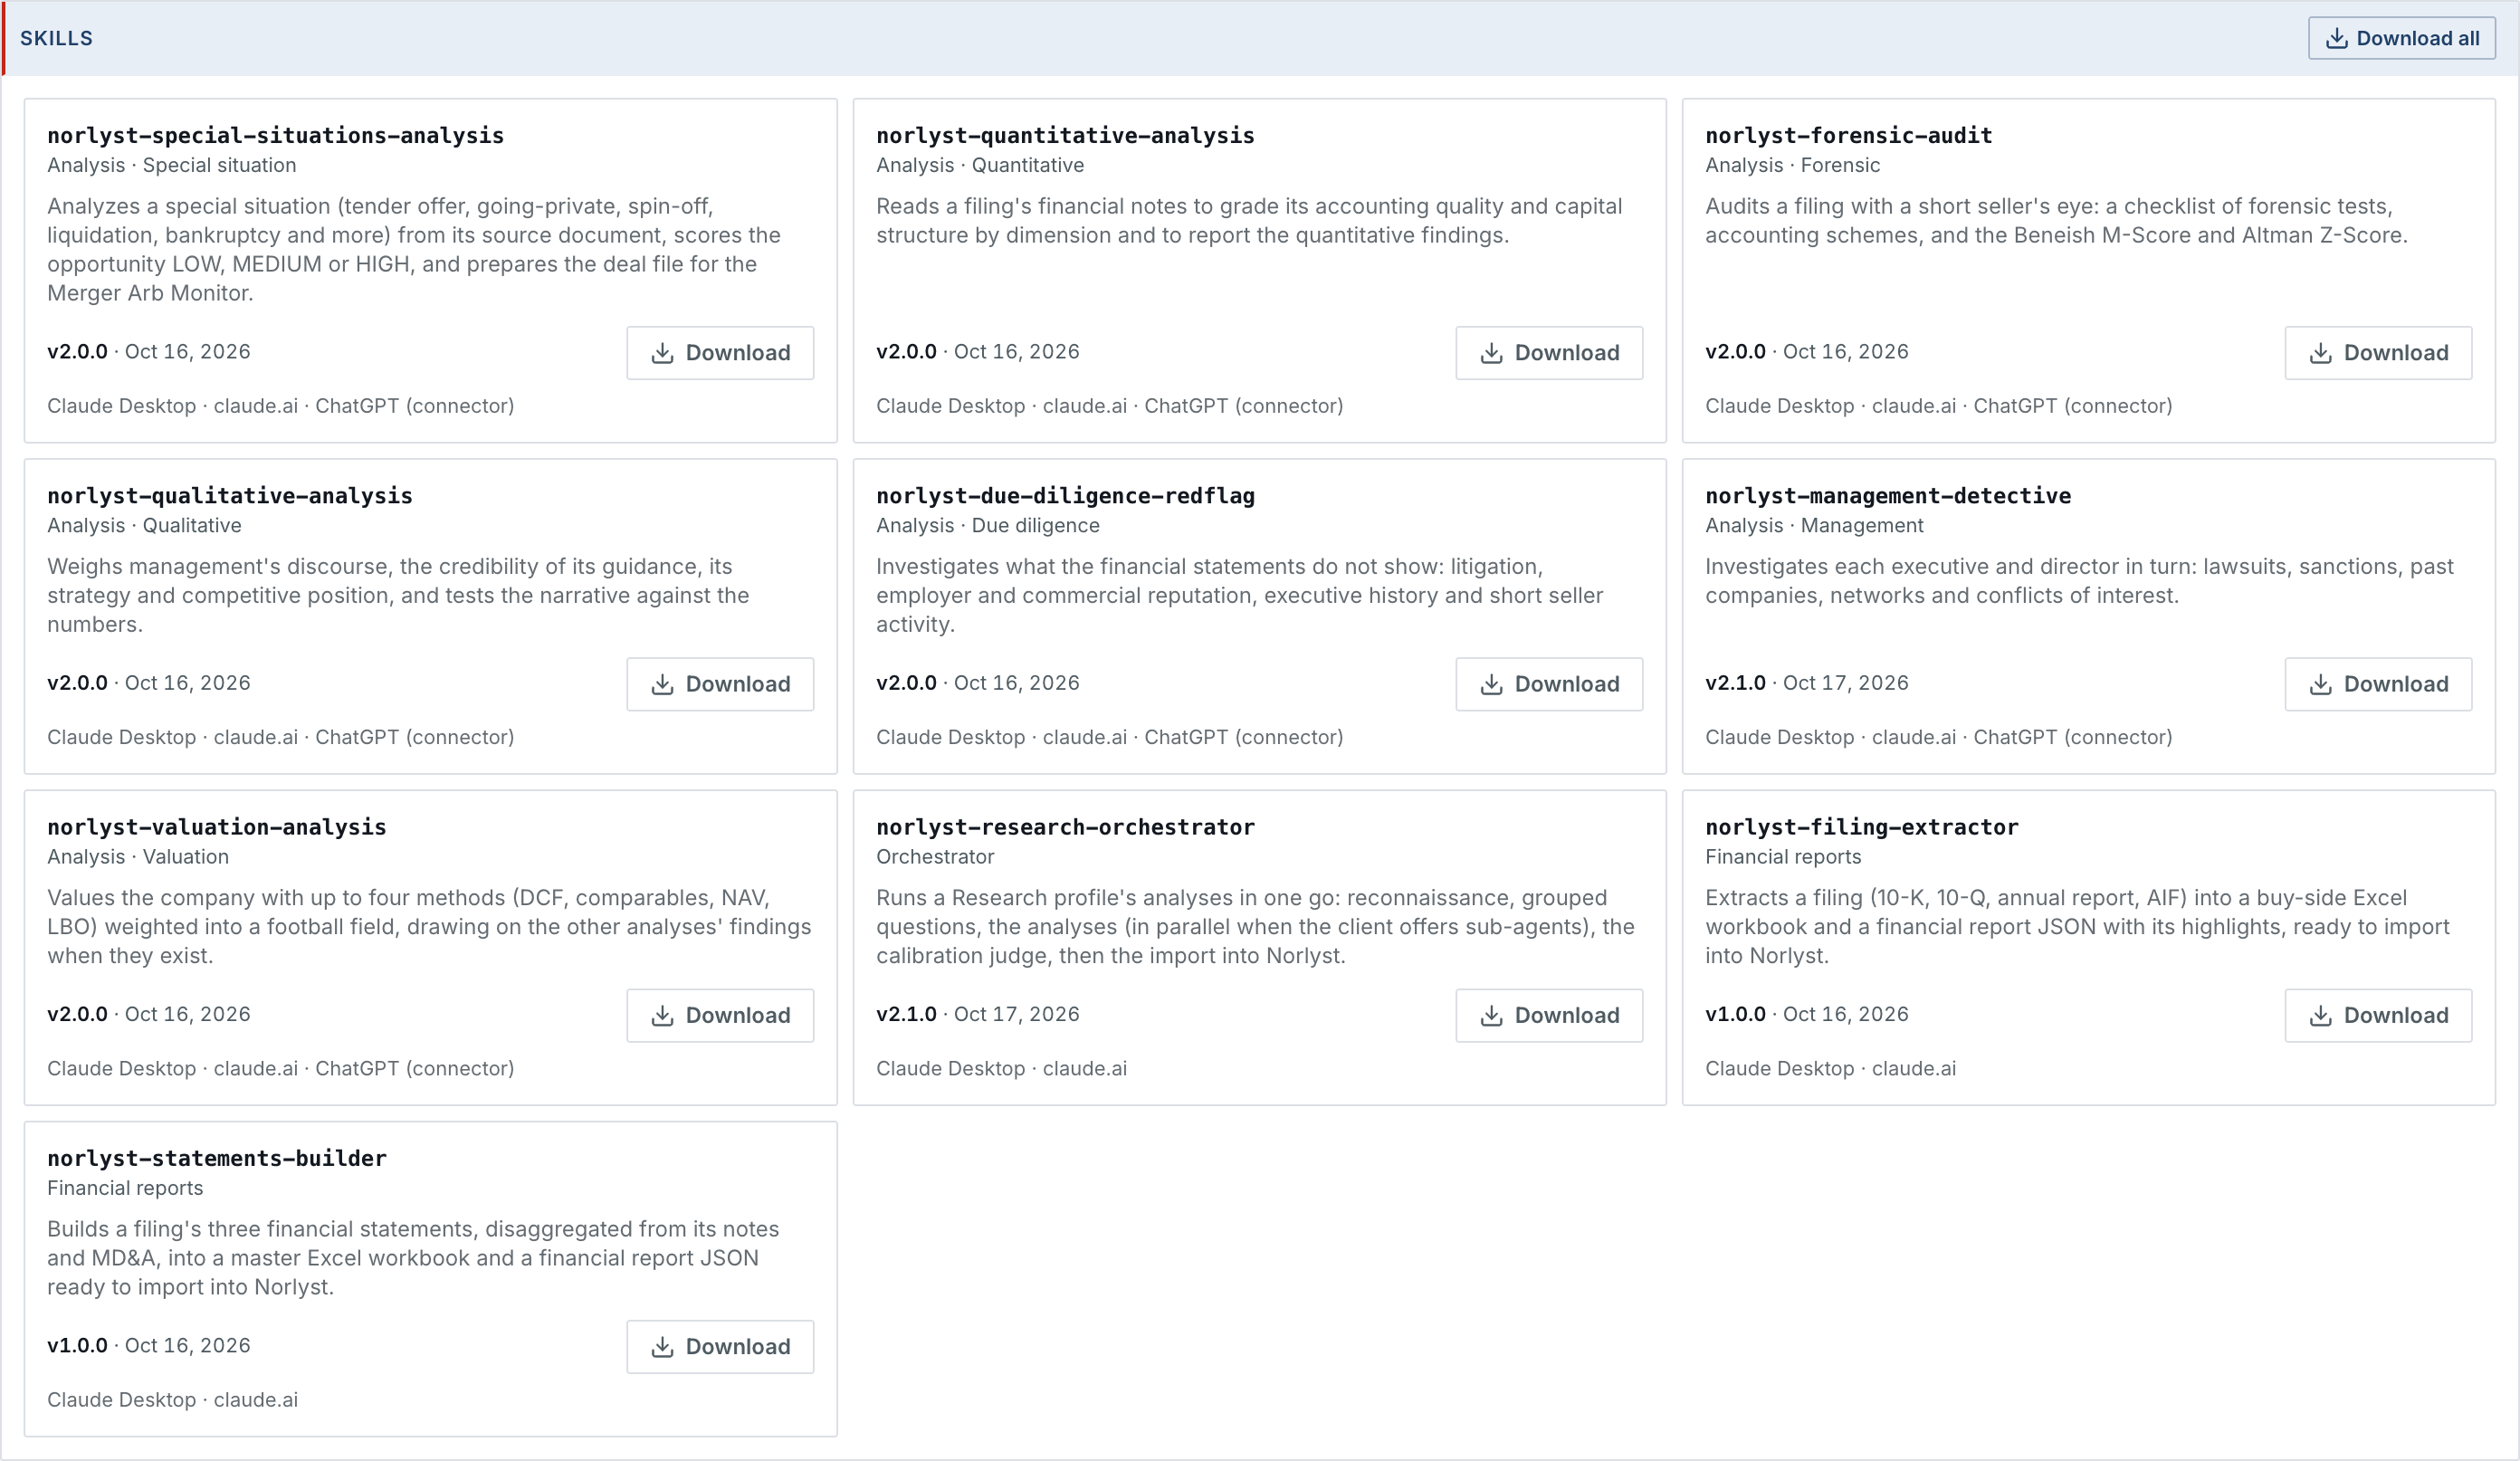Click the Download all button
Image resolution: width=2520 pixels, height=1461 pixels.
coord(2401,38)
